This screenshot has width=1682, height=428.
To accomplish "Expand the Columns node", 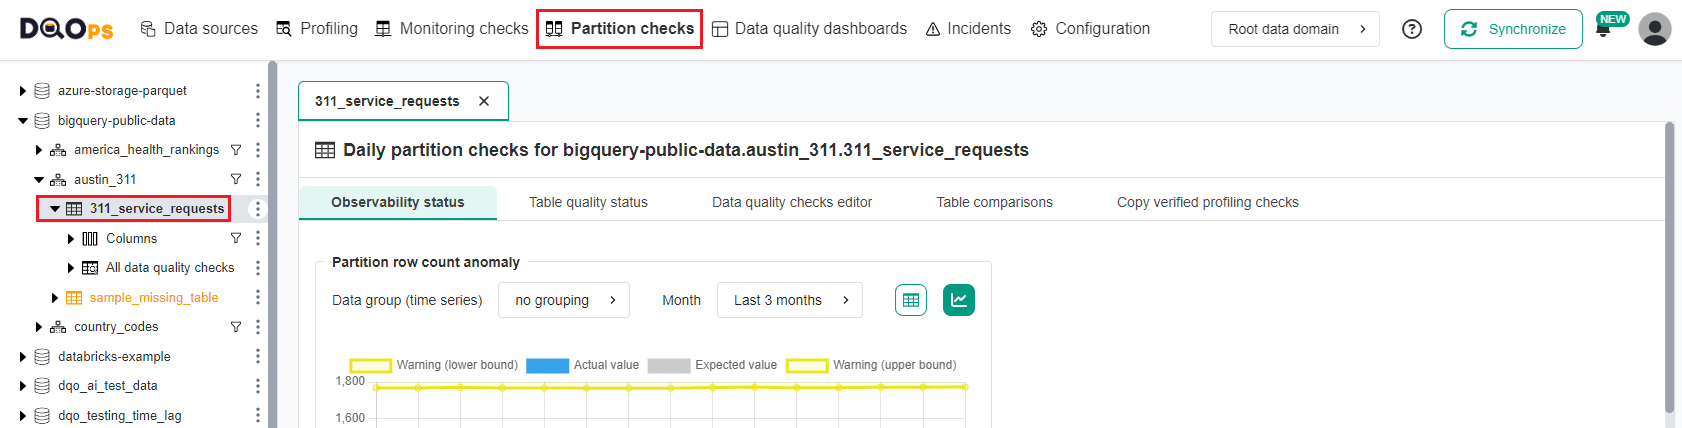I will coord(71,239).
